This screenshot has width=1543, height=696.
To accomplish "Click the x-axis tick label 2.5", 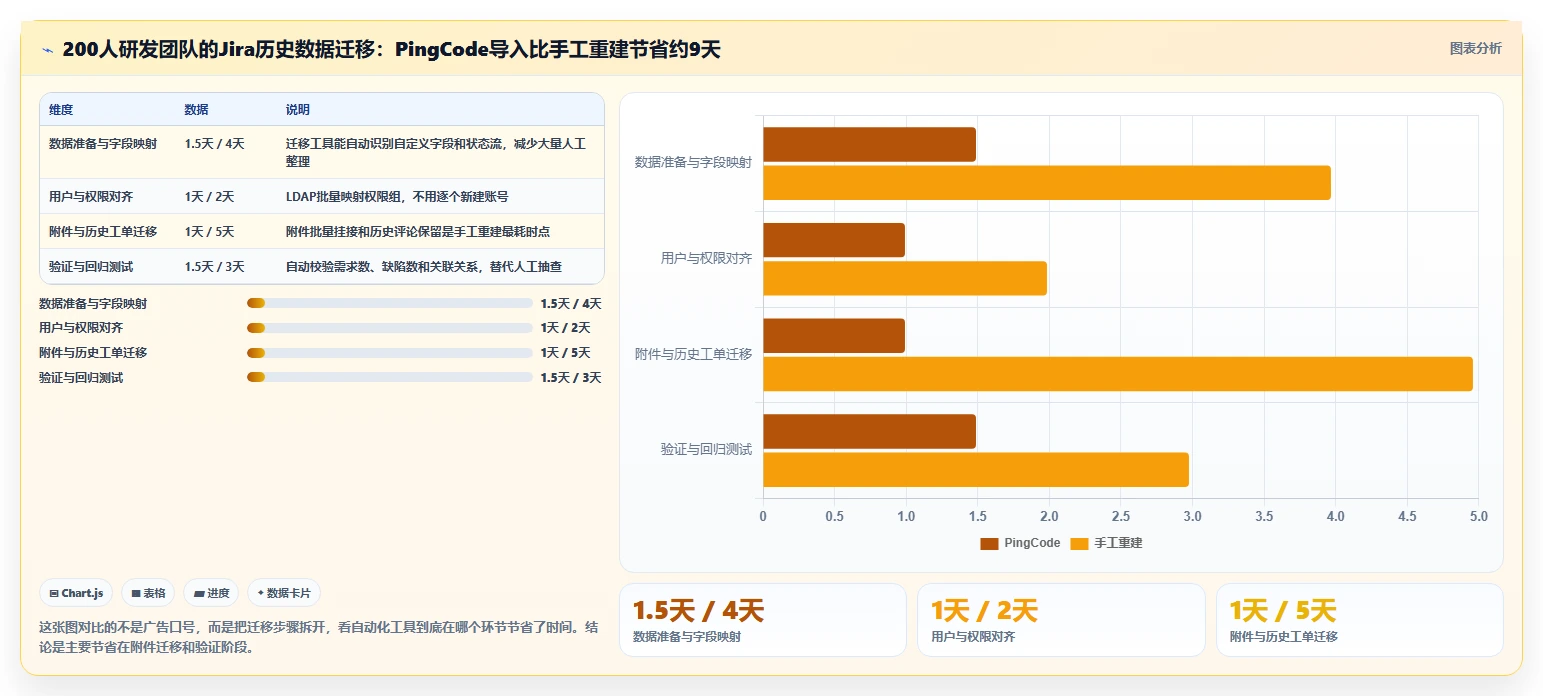I will pos(1120,516).
